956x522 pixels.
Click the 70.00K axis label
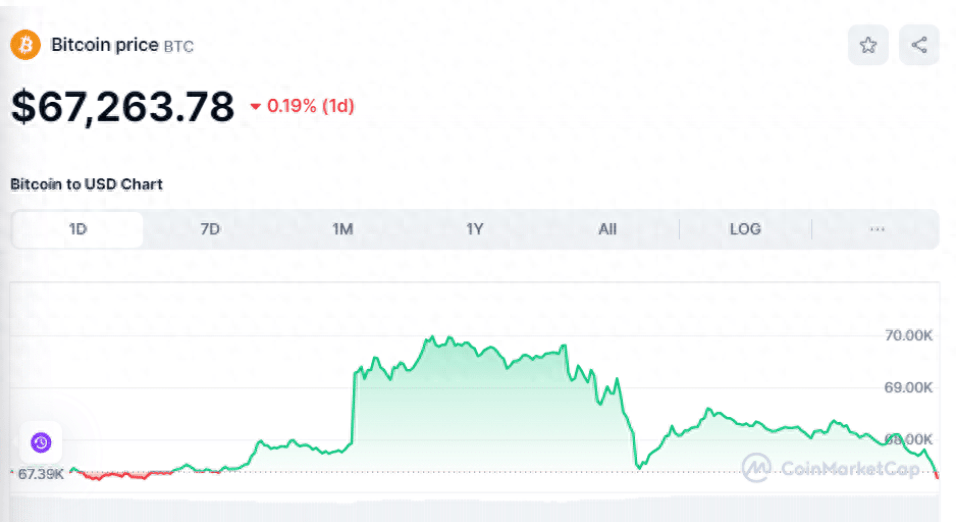point(908,335)
